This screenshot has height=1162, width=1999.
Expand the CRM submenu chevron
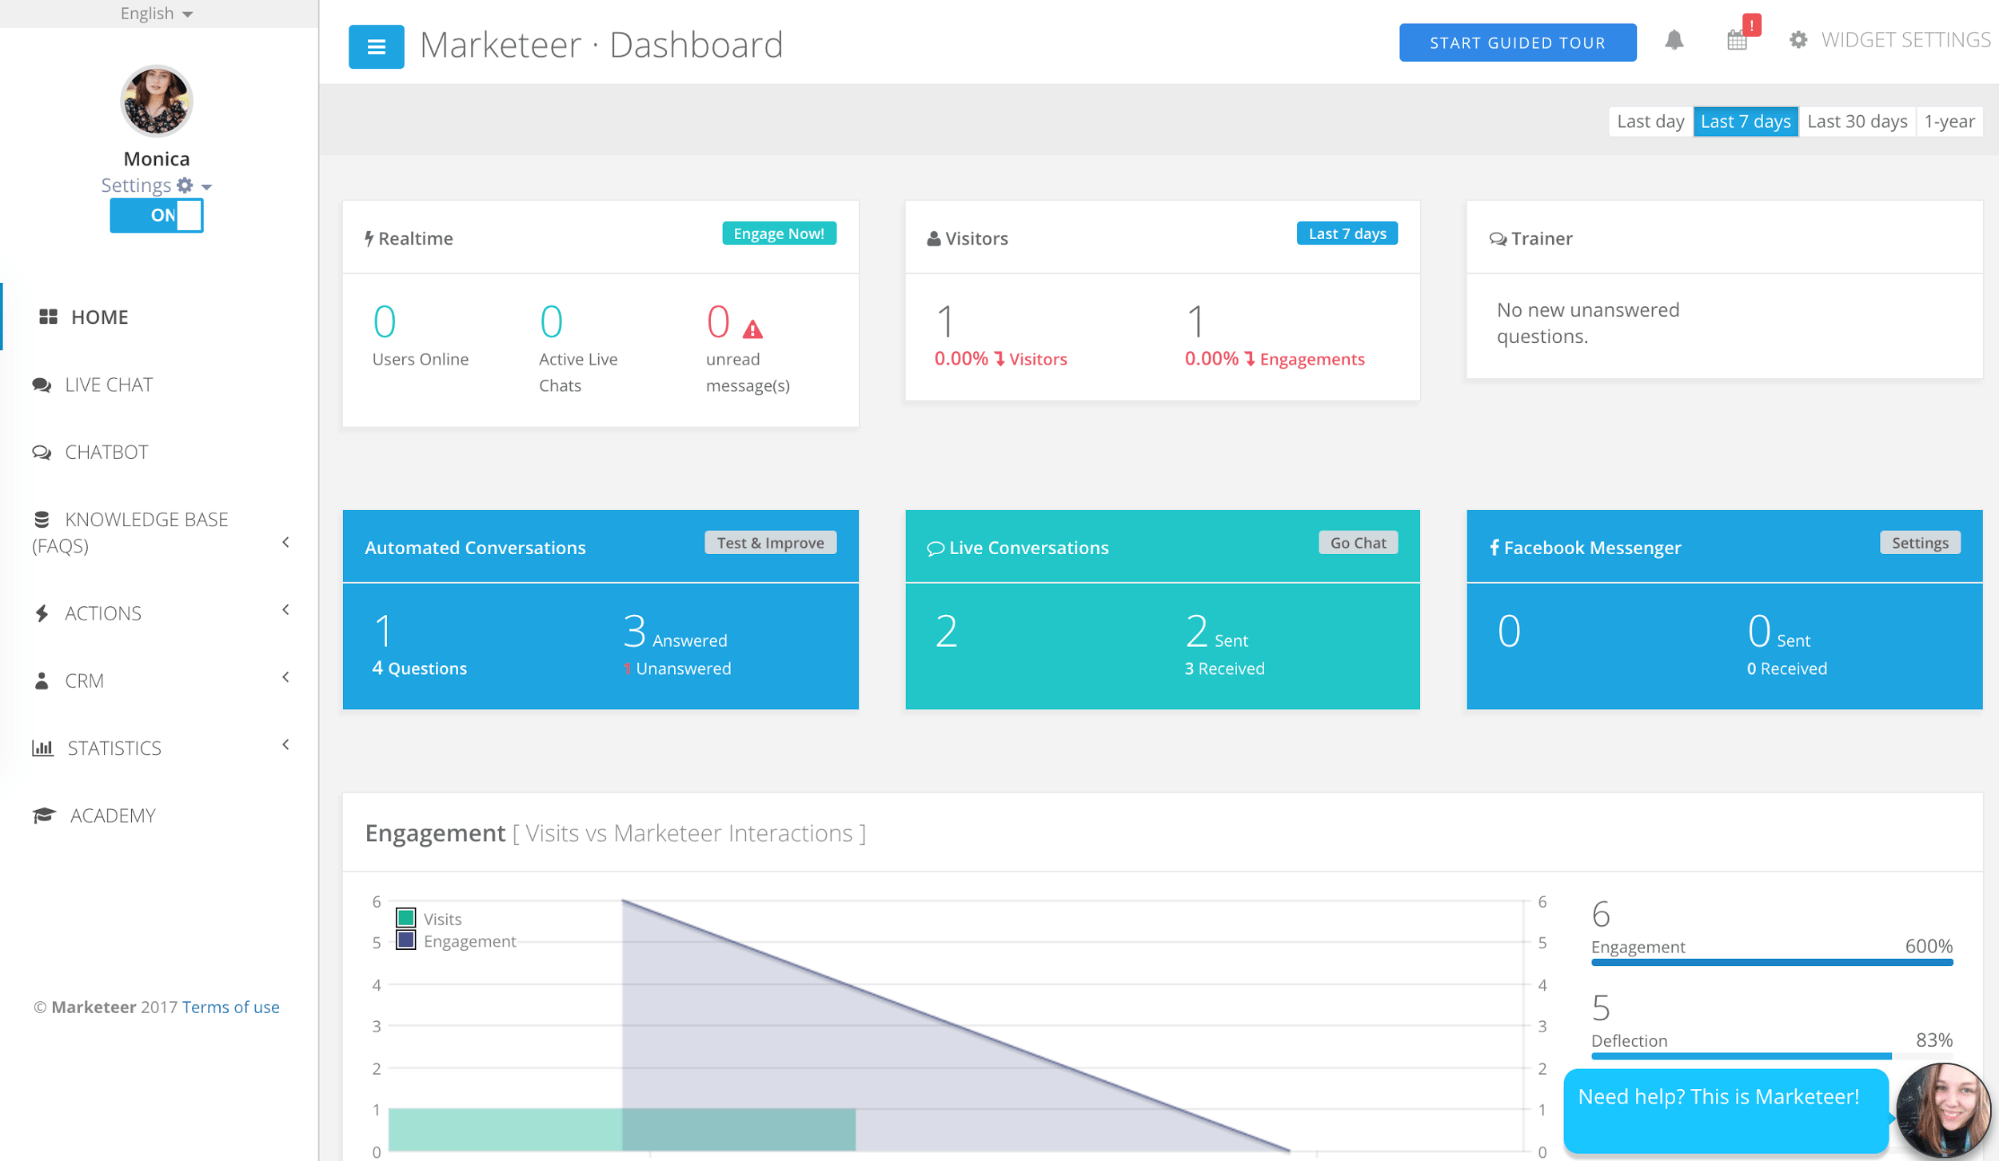point(286,677)
